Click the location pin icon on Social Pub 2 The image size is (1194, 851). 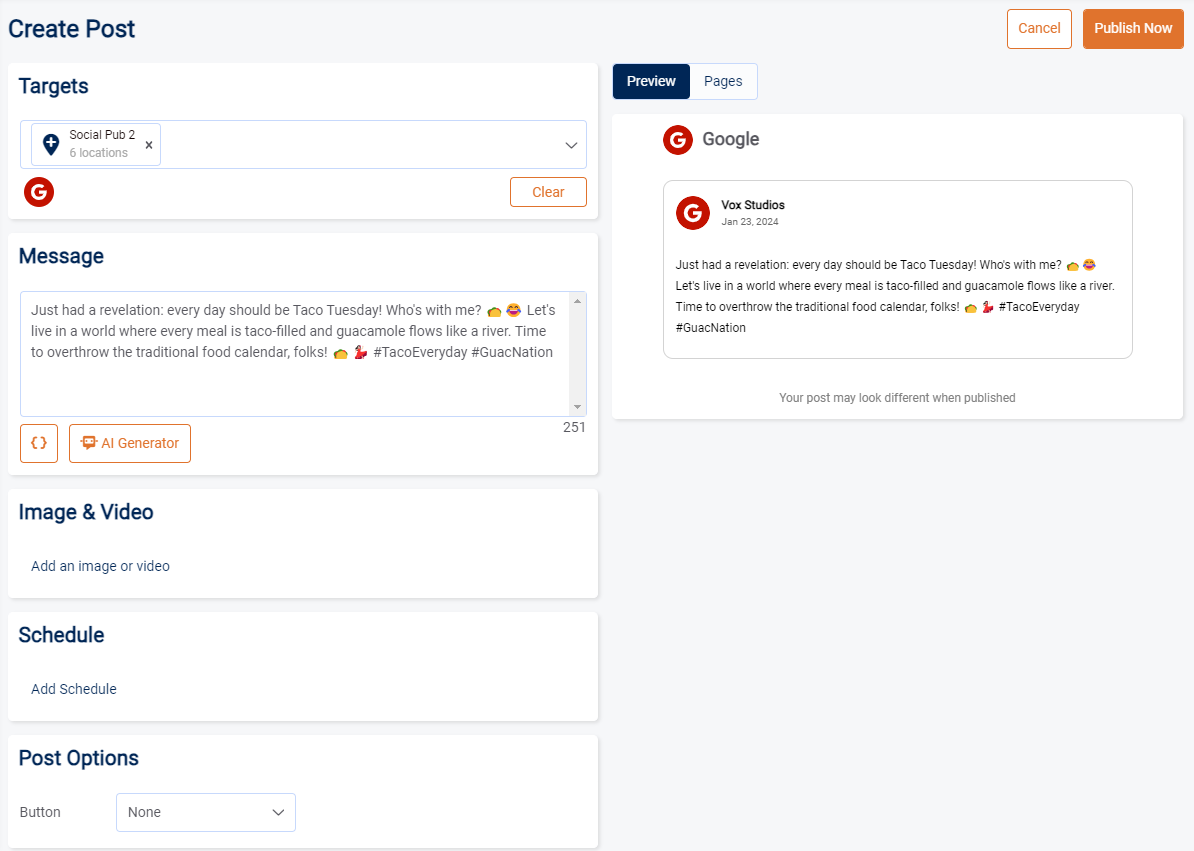[x=51, y=145]
